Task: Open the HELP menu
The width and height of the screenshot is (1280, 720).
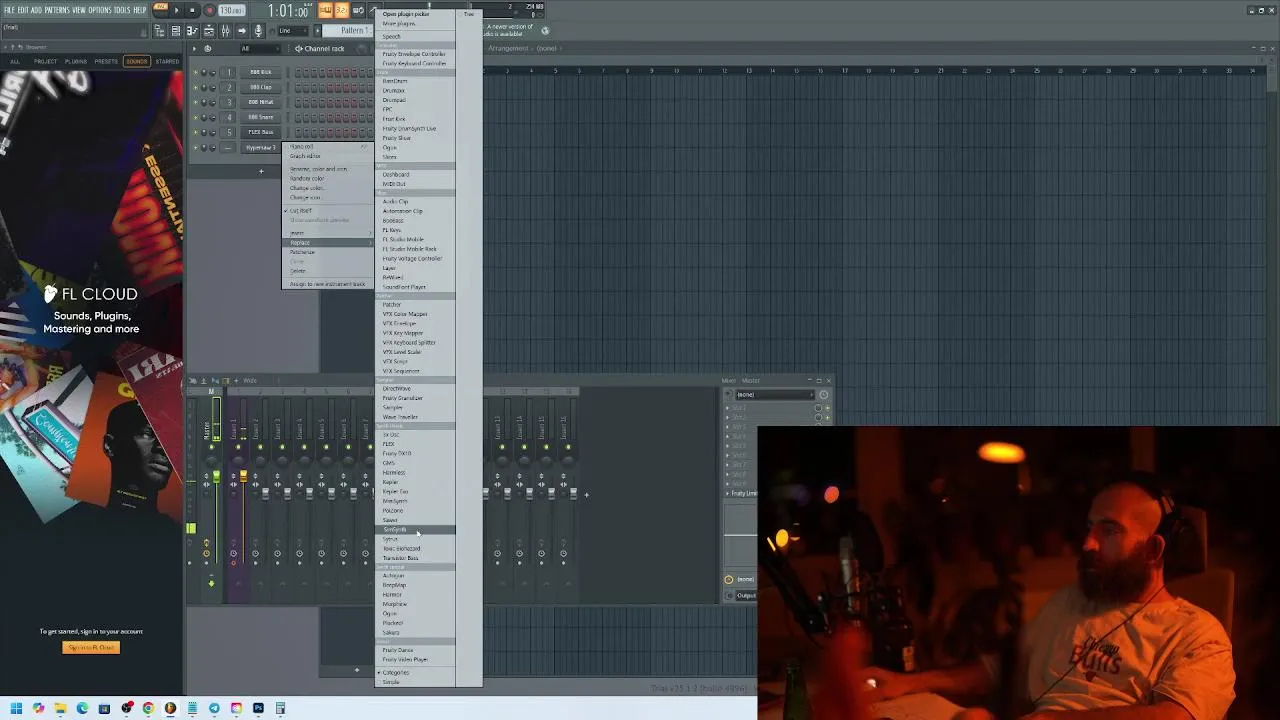Action: point(140,10)
